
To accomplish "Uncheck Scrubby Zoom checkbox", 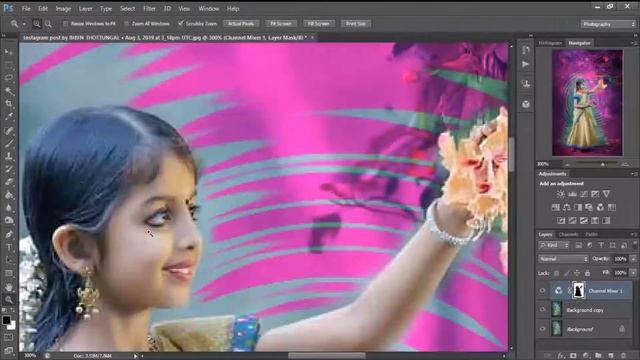I will coord(181,24).
